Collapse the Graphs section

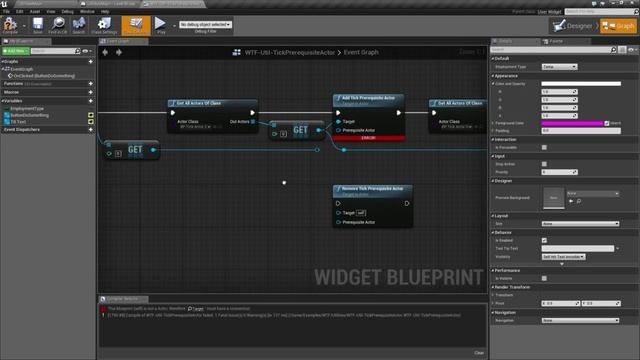click(x=2, y=62)
